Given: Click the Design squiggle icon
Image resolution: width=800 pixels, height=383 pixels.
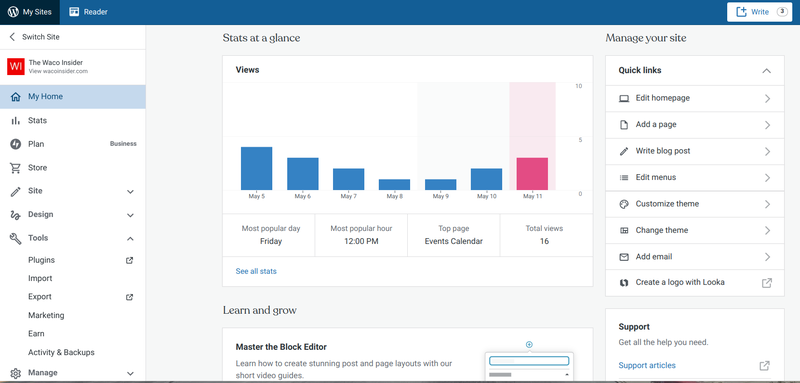Looking at the screenshot, I should click(x=16, y=215).
